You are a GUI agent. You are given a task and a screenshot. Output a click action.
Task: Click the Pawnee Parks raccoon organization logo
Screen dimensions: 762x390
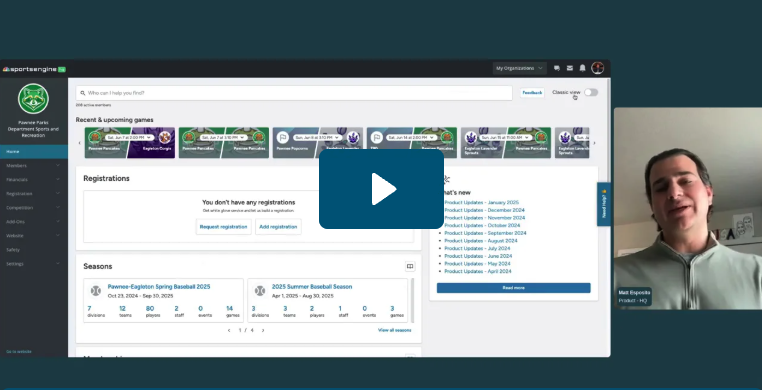(34, 99)
